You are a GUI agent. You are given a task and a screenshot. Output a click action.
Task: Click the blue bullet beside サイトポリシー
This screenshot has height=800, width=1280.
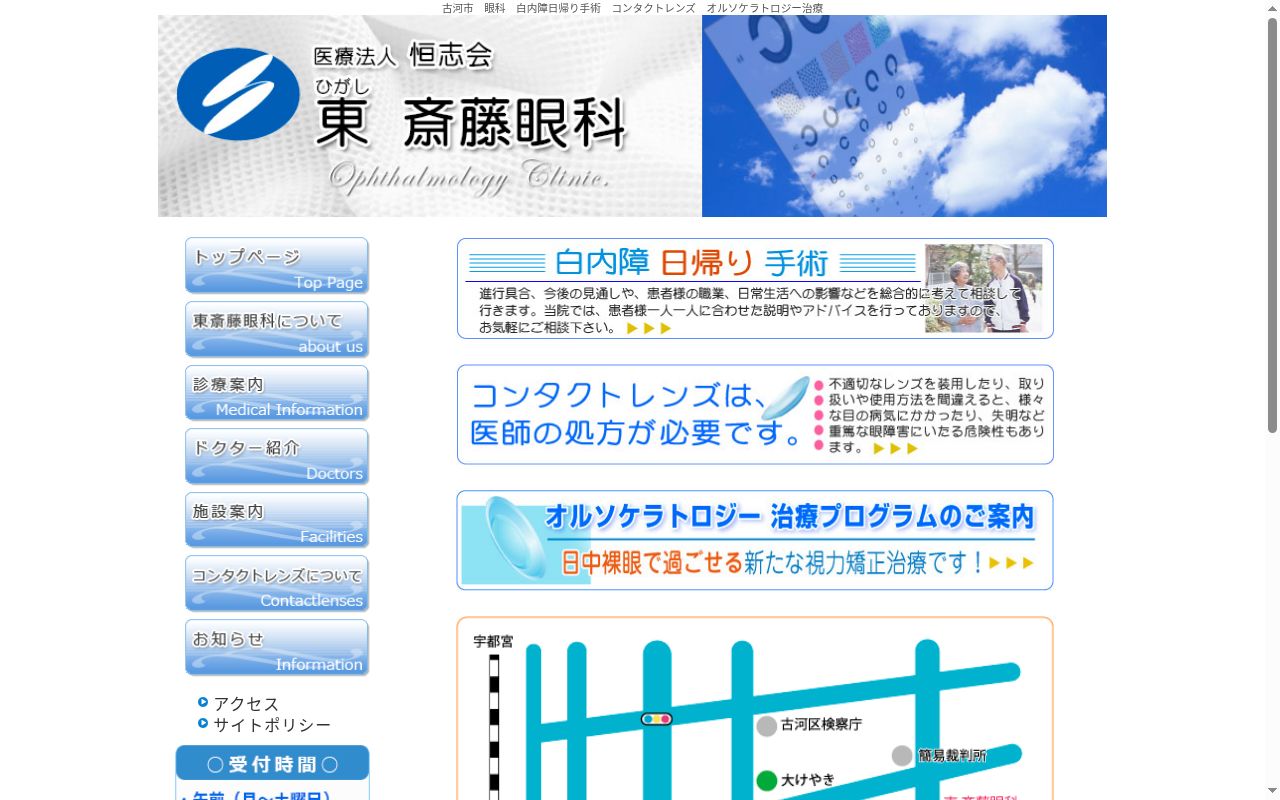click(x=203, y=723)
